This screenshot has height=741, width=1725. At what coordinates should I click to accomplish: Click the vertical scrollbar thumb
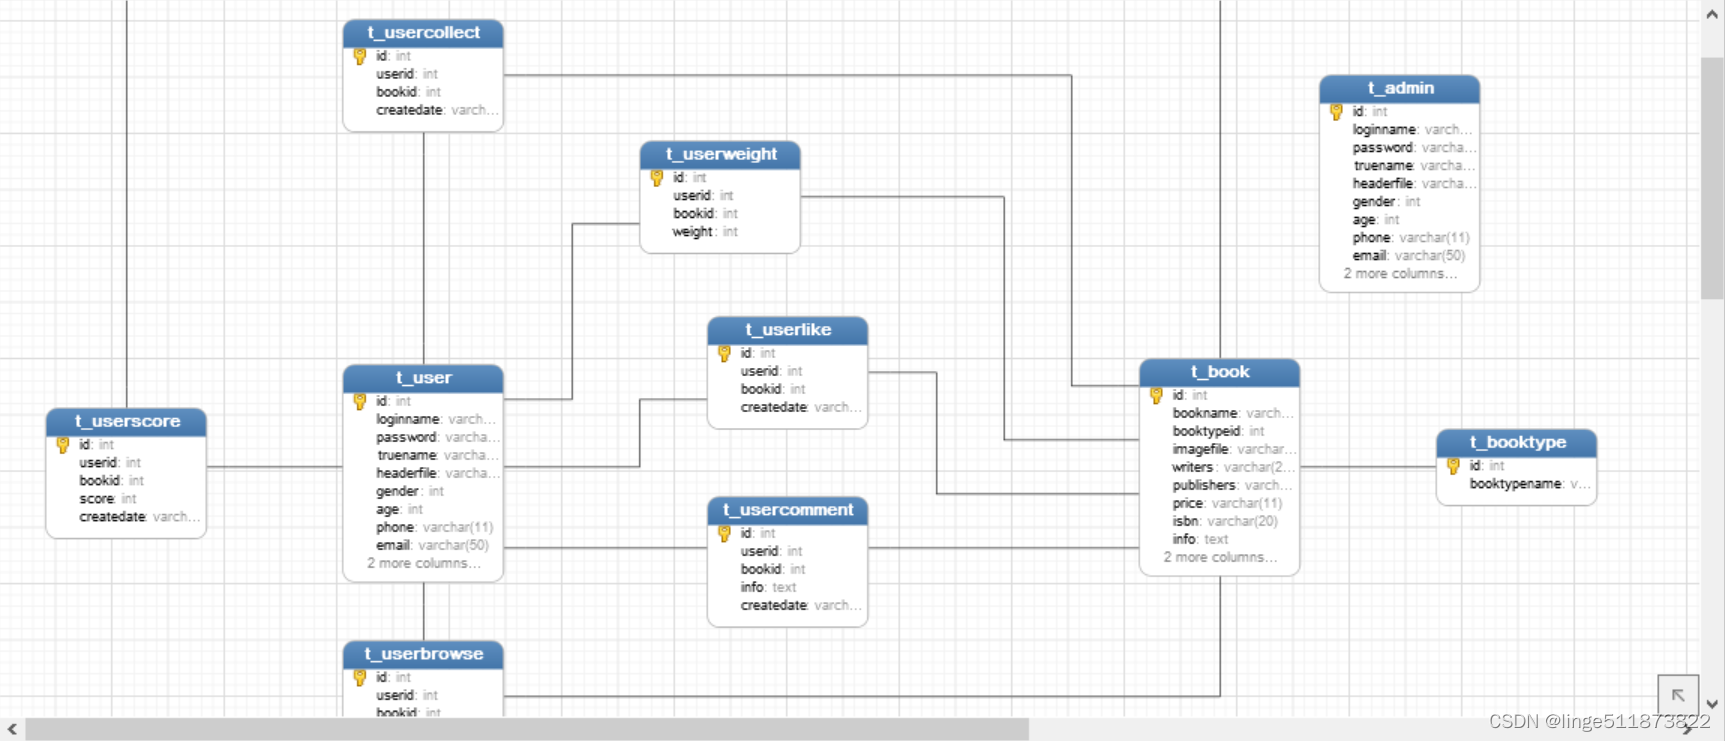tap(1712, 178)
